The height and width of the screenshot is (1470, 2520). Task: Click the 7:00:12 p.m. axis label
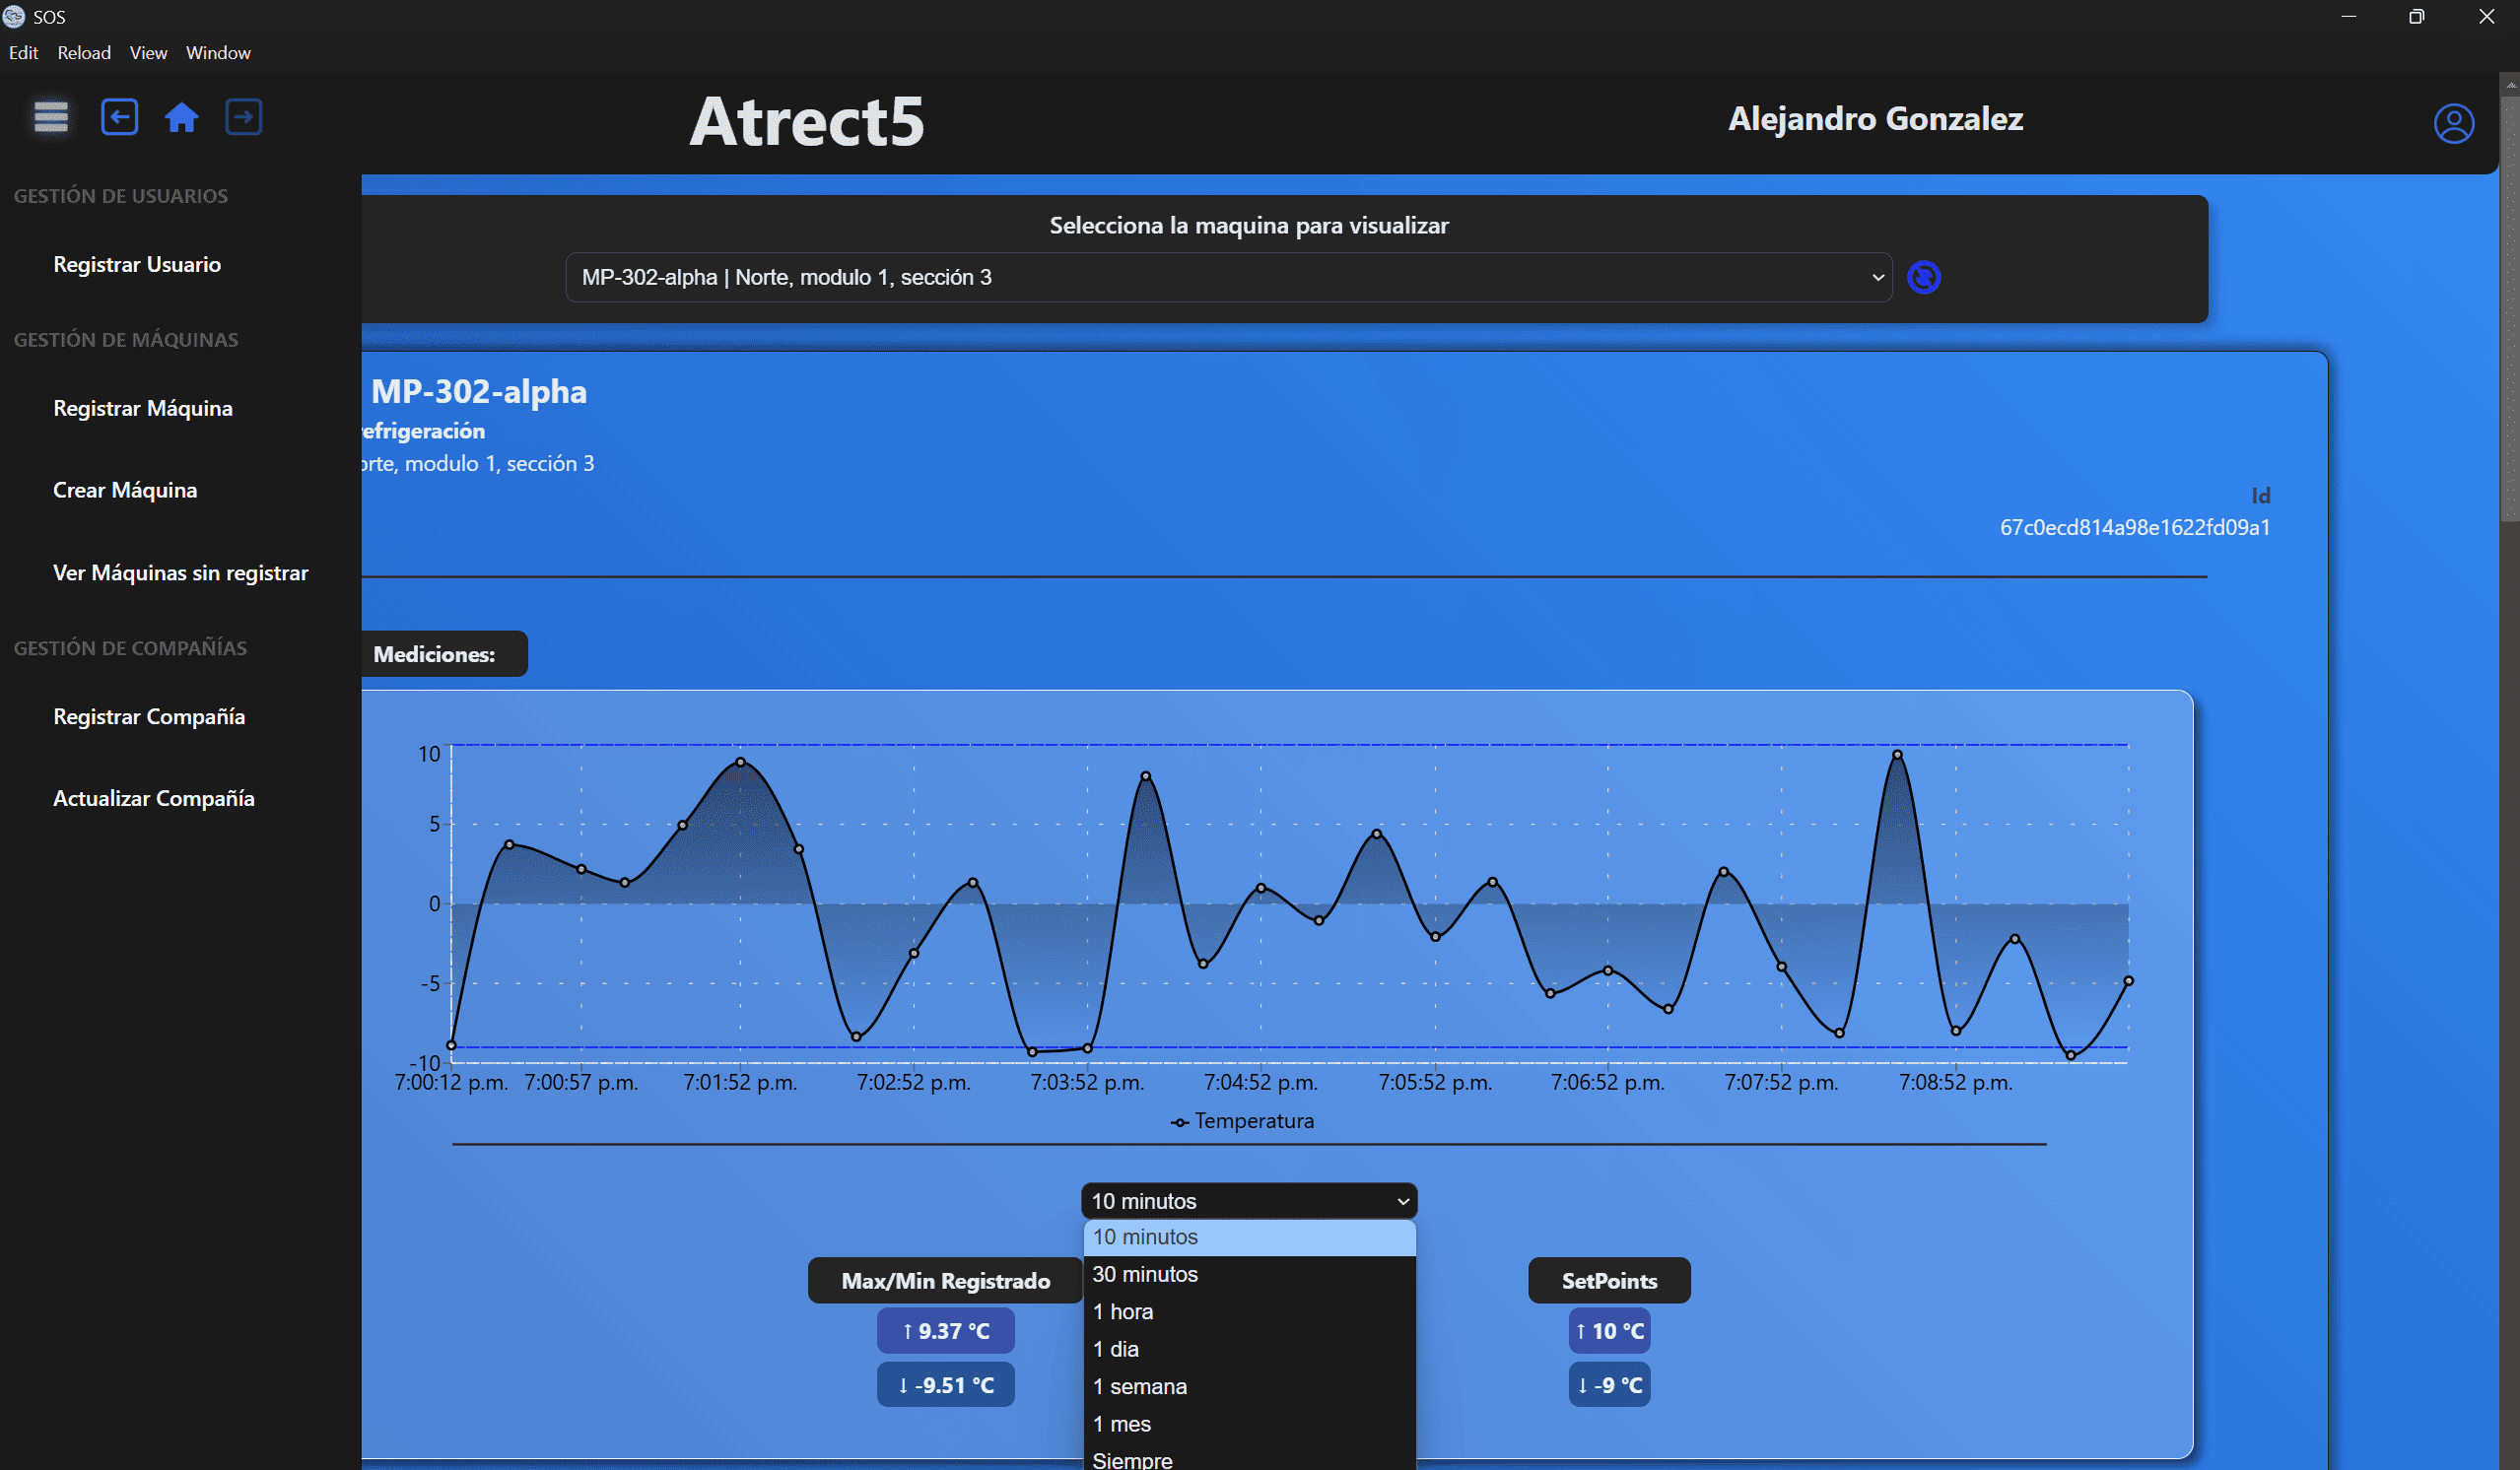tap(451, 1082)
